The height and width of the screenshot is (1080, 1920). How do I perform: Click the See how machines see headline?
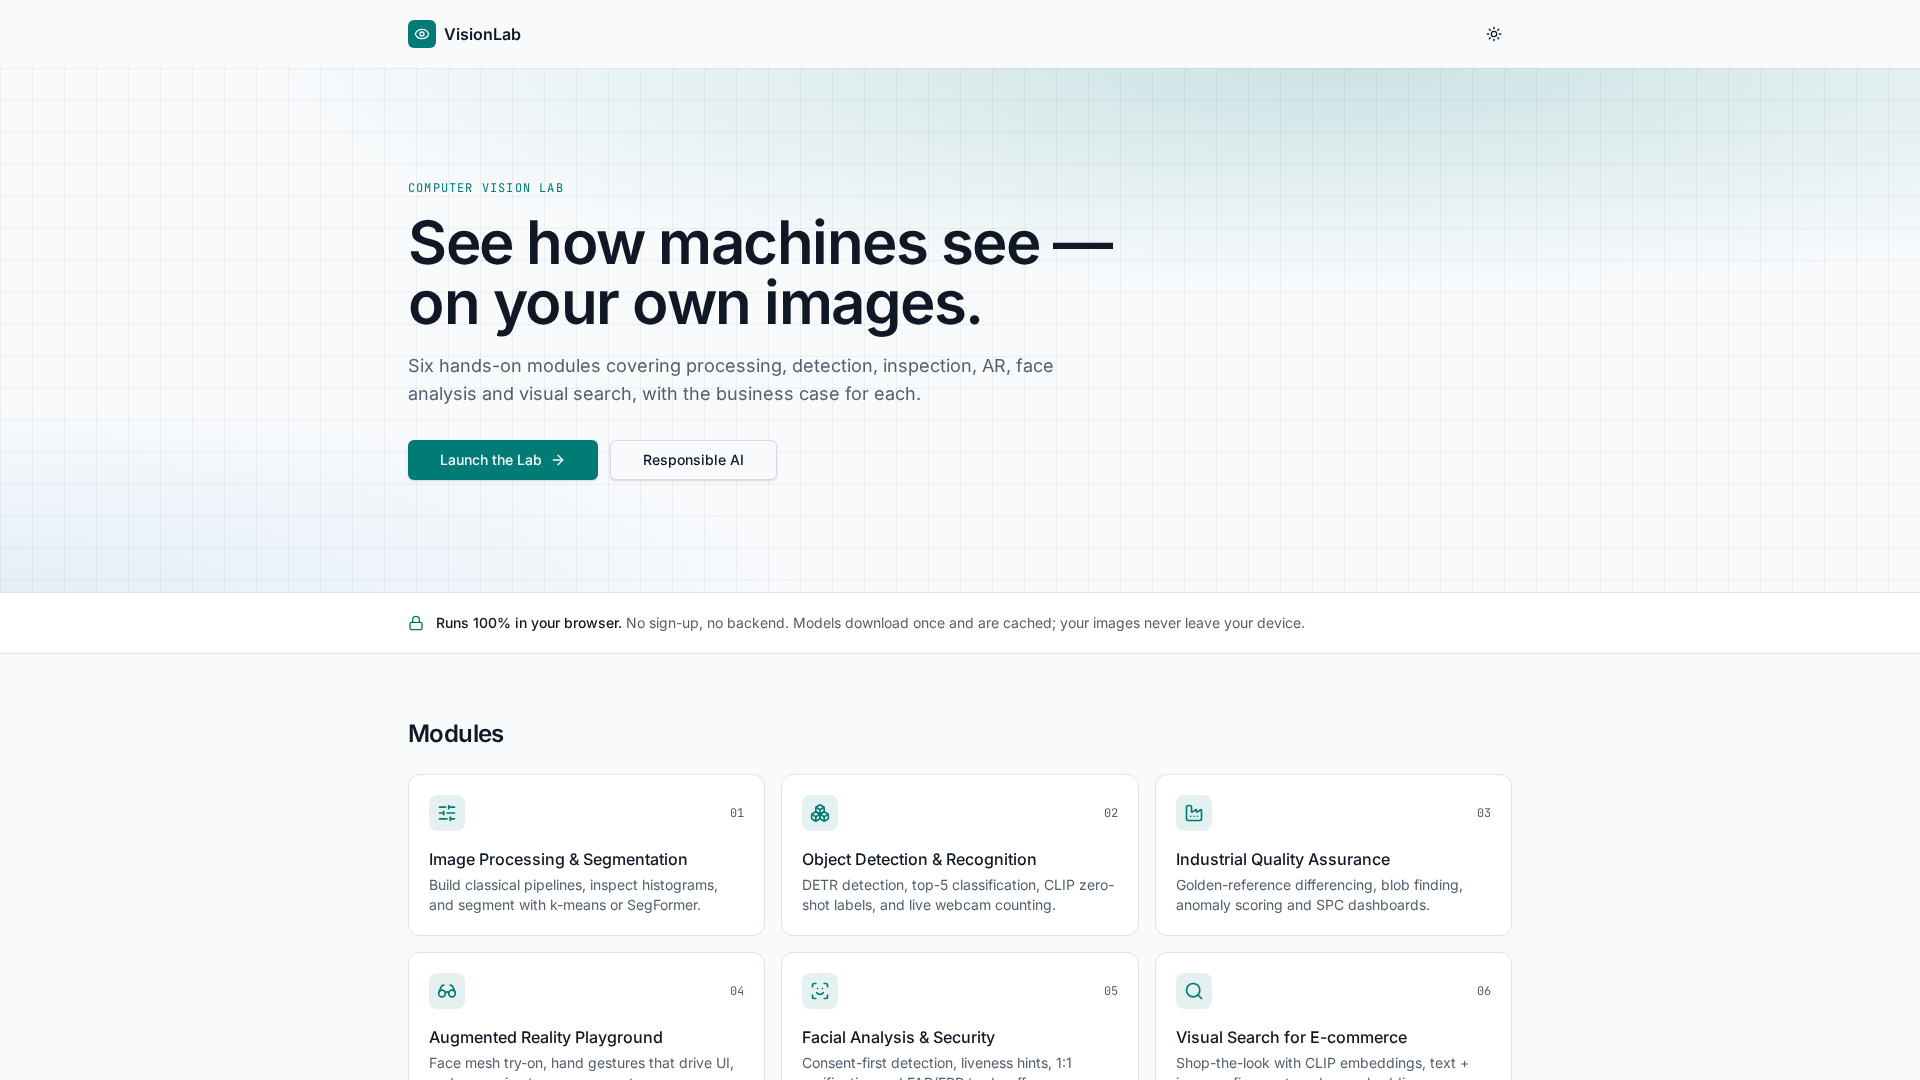760,273
